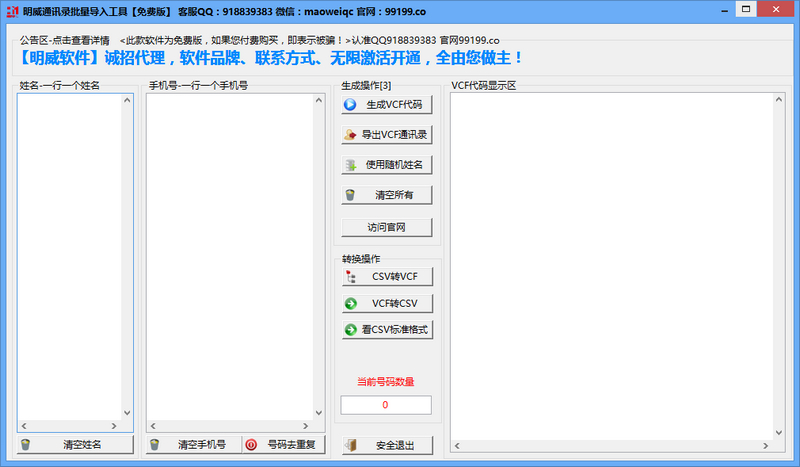Click the trash icon on 清空手机号
This screenshot has width=800, height=467.
(x=155, y=445)
